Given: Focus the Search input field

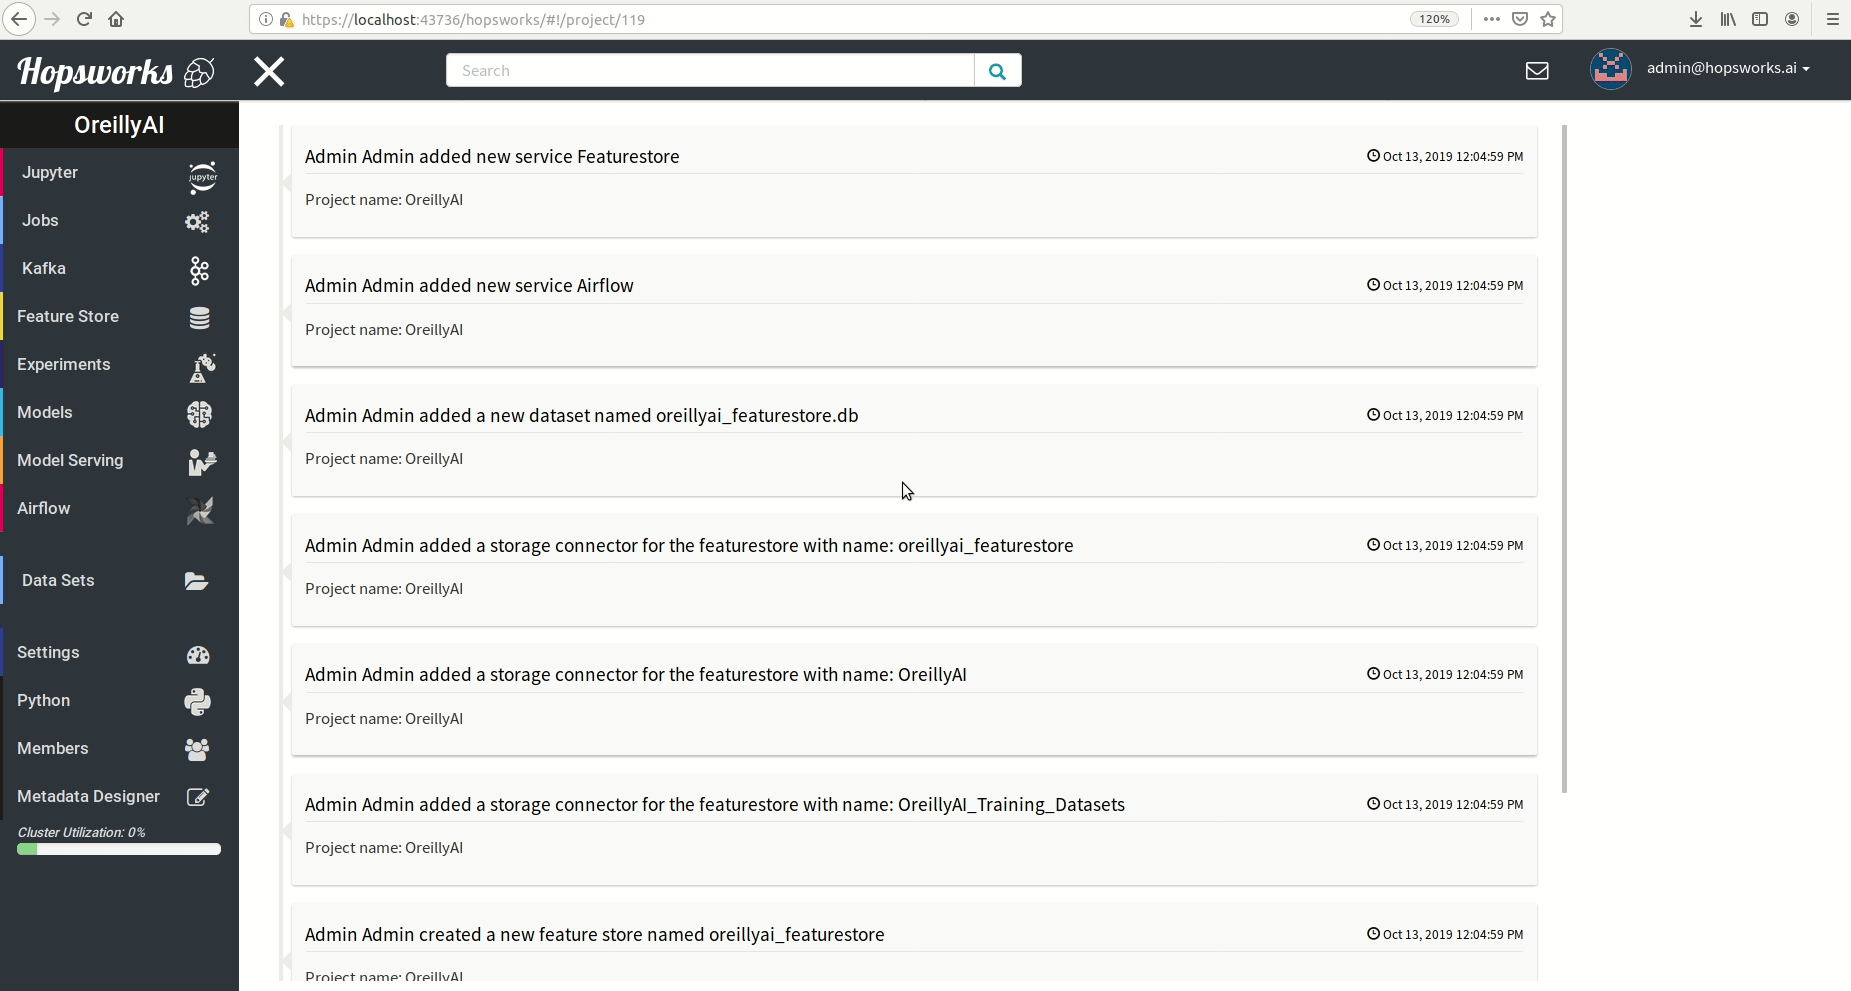Looking at the screenshot, I should [710, 71].
